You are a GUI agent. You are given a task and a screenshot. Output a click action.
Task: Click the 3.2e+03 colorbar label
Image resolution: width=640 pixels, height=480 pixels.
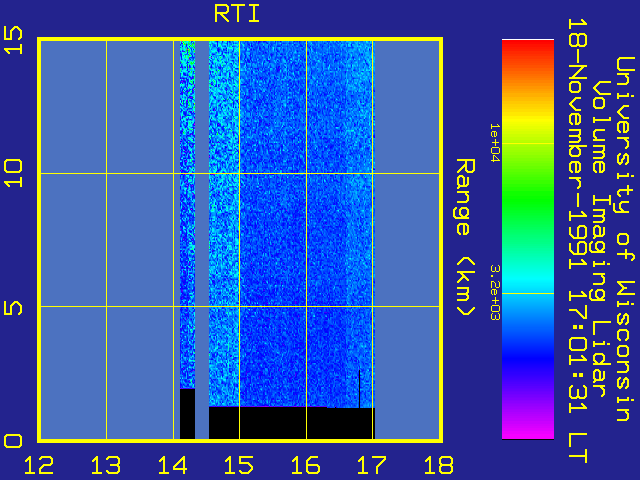click(x=495, y=292)
